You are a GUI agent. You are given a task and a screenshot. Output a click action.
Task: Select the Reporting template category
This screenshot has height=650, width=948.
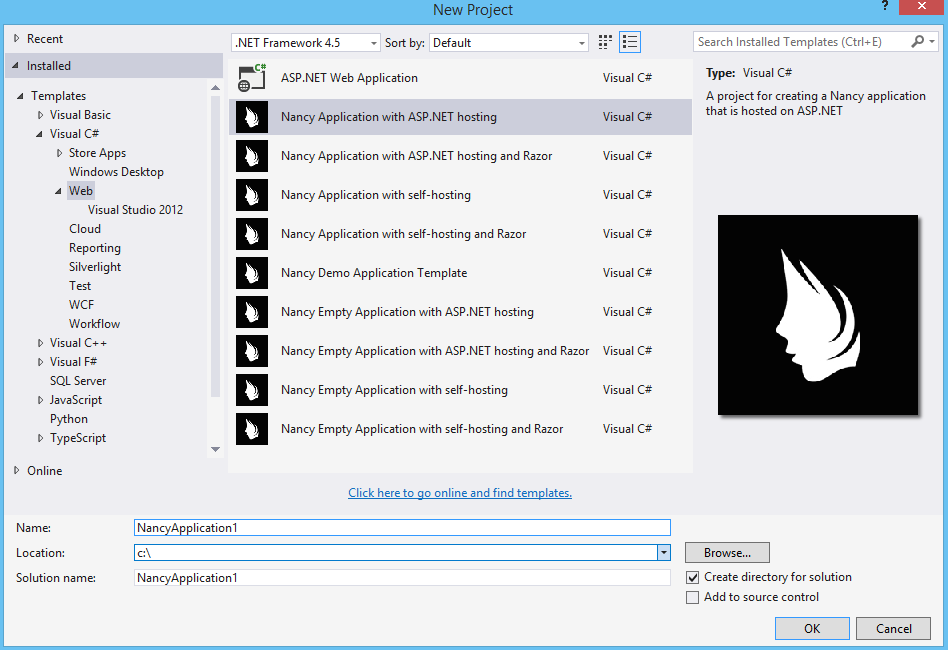(95, 248)
